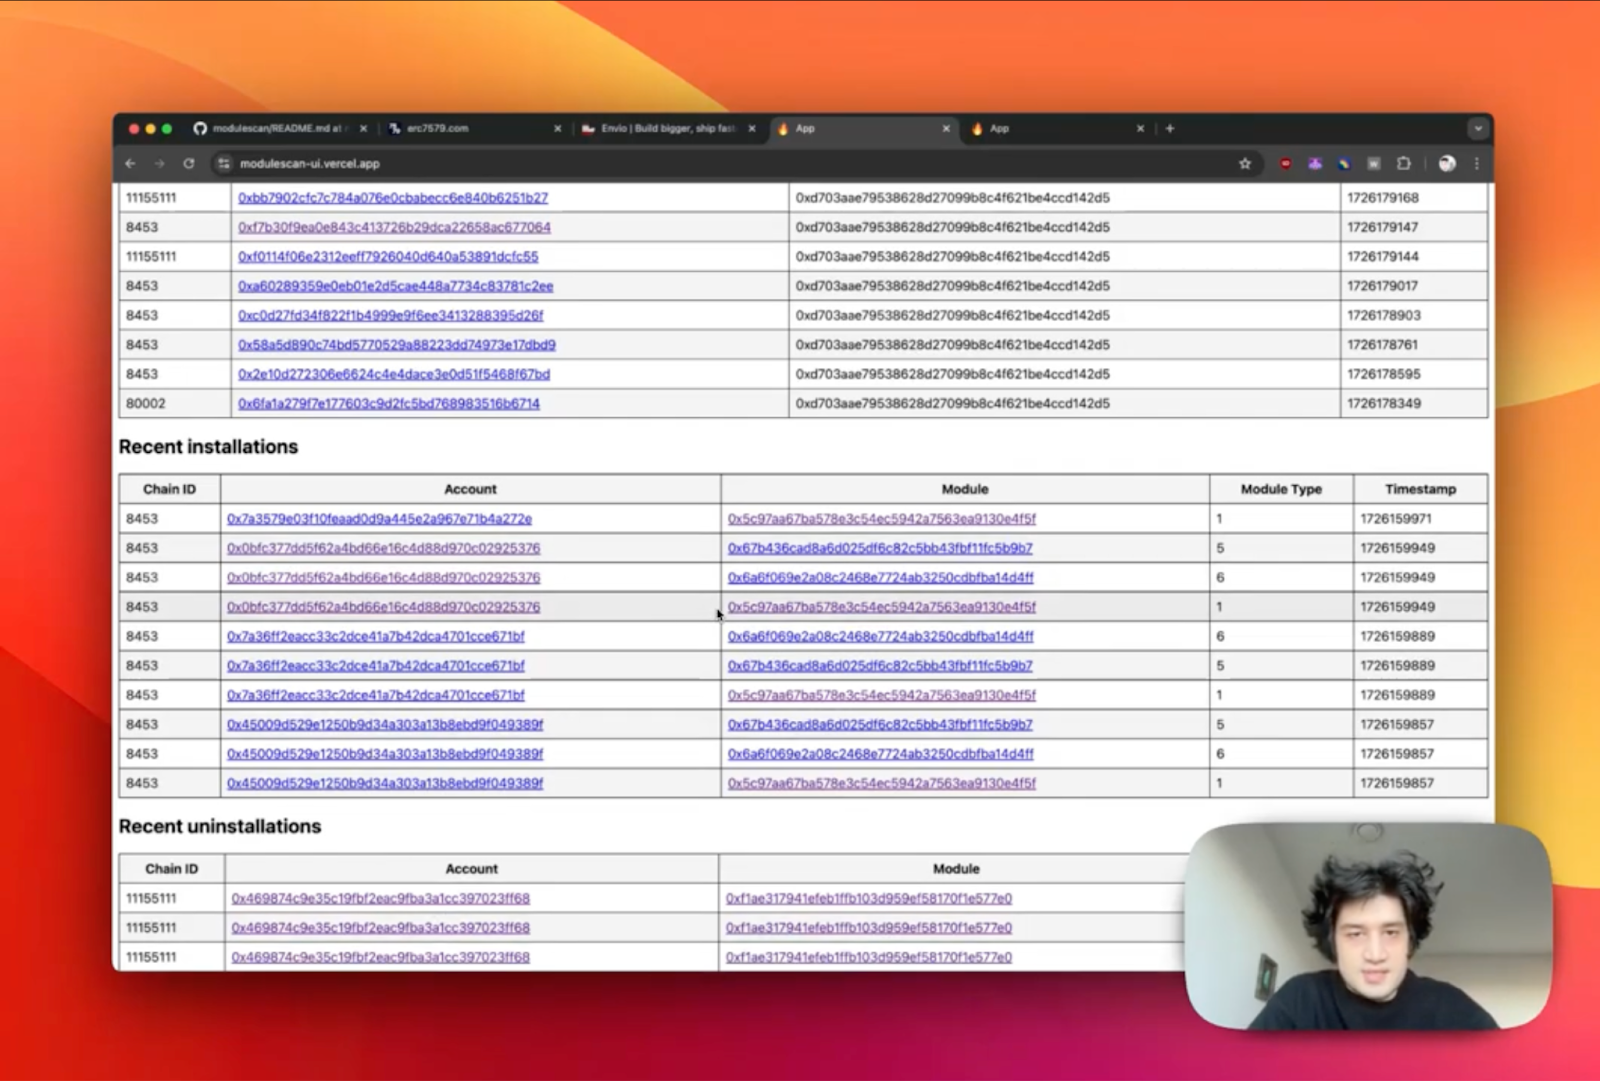Viewport: 1600px width, 1081px height.
Task: Open the Phantom wallet extension icon
Action: [x=1315, y=163]
